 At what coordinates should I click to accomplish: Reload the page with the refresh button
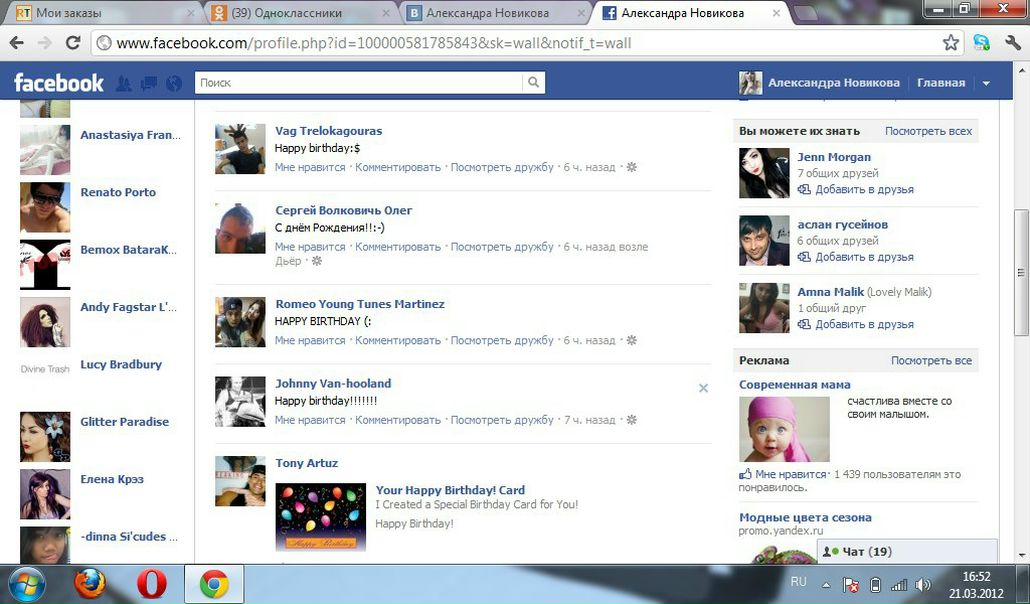pyautogui.click(x=73, y=43)
